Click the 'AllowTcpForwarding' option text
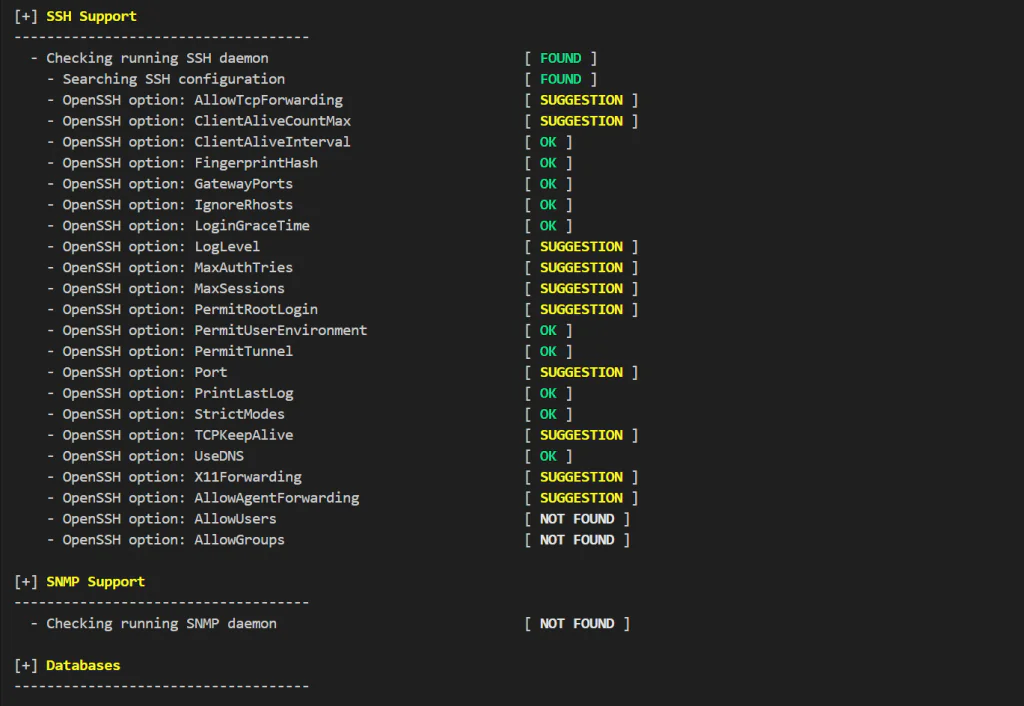 tap(268, 100)
